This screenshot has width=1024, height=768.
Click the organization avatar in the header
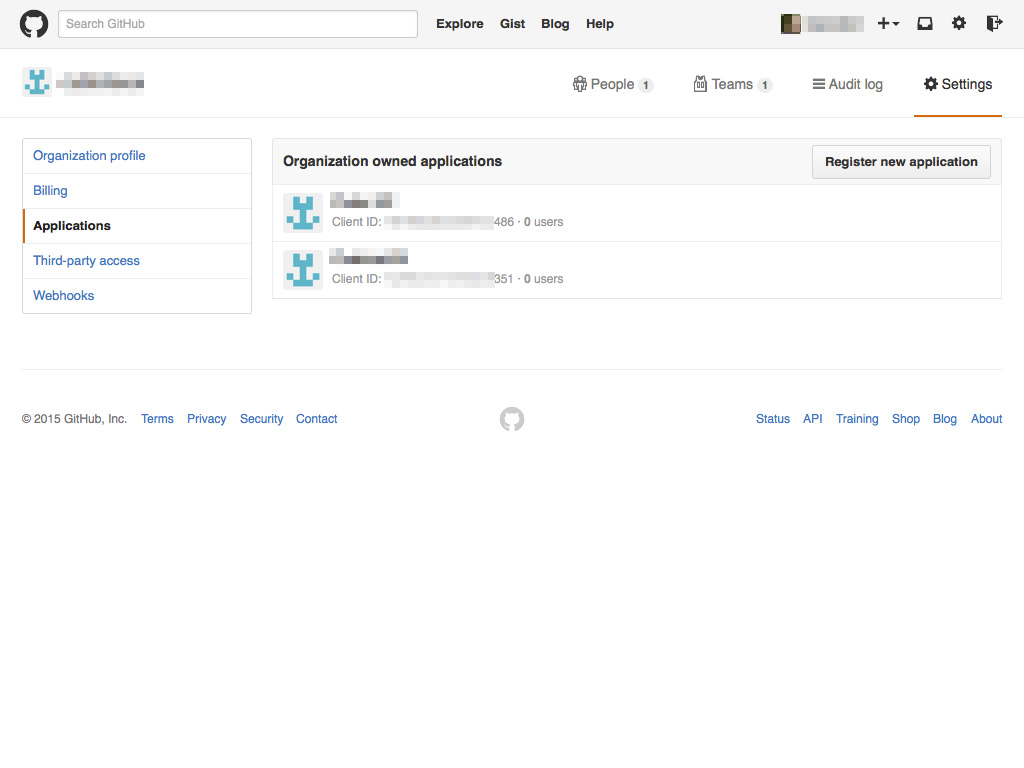click(37, 81)
